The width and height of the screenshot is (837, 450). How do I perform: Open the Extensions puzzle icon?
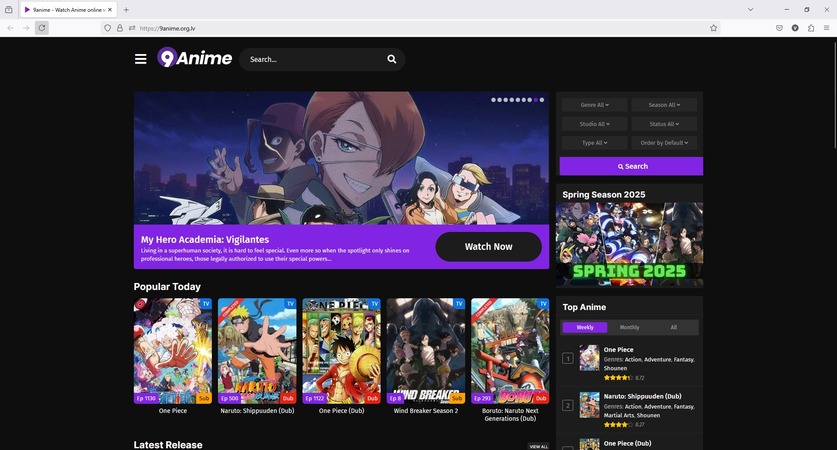(x=810, y=28)
